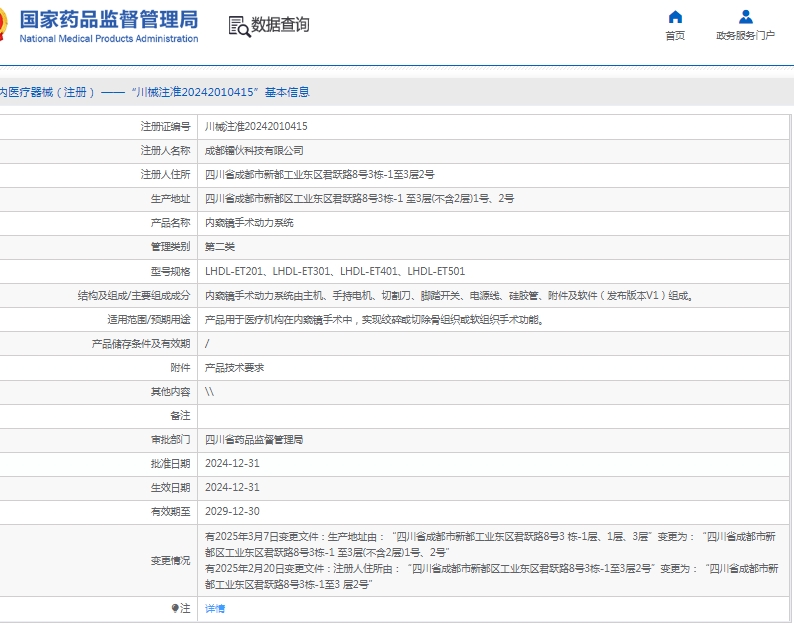The height and width of the screenshot is (629, 794).
Task: Click the 注册人住所 label
Action: point(165,174)
